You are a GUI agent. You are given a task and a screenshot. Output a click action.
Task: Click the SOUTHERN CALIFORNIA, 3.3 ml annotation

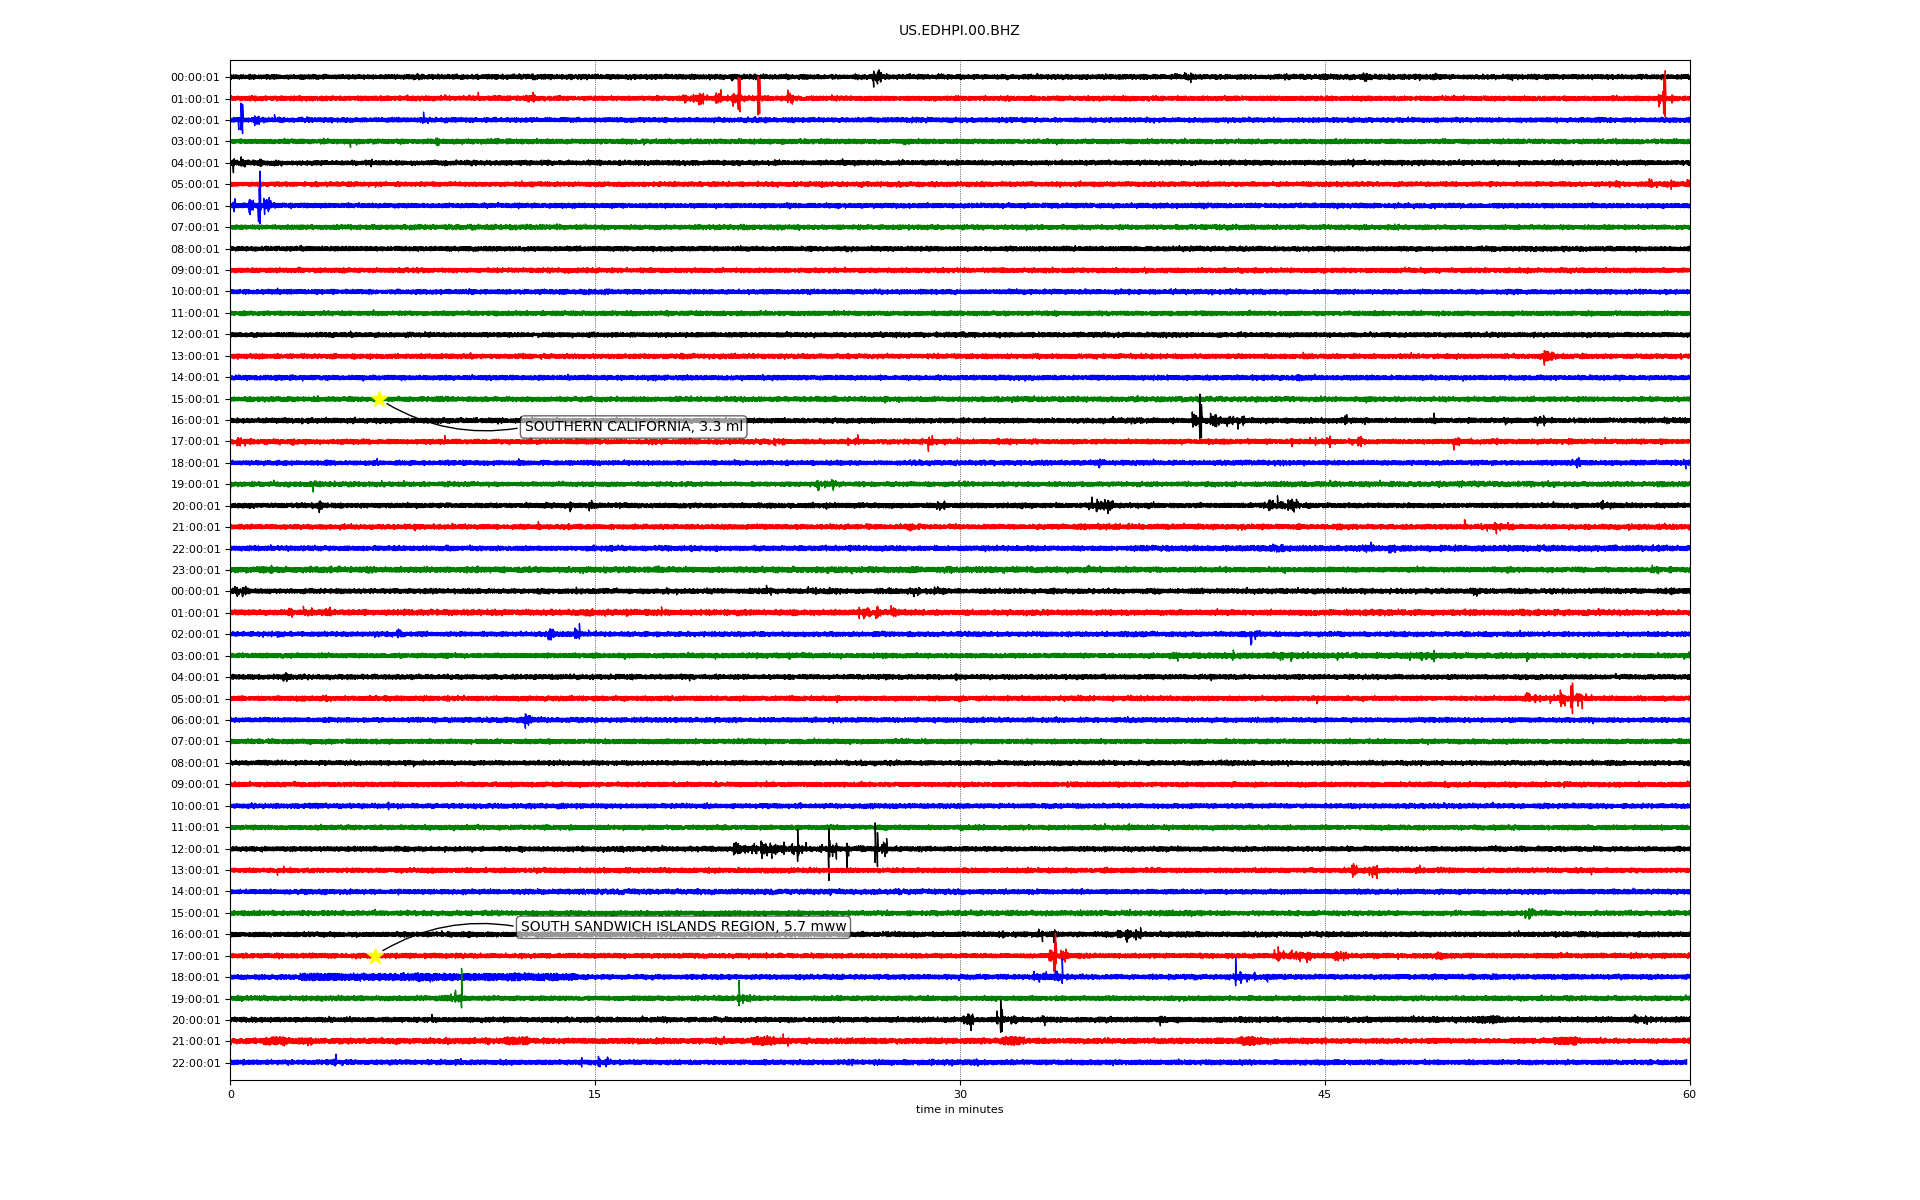pos(633,427)
